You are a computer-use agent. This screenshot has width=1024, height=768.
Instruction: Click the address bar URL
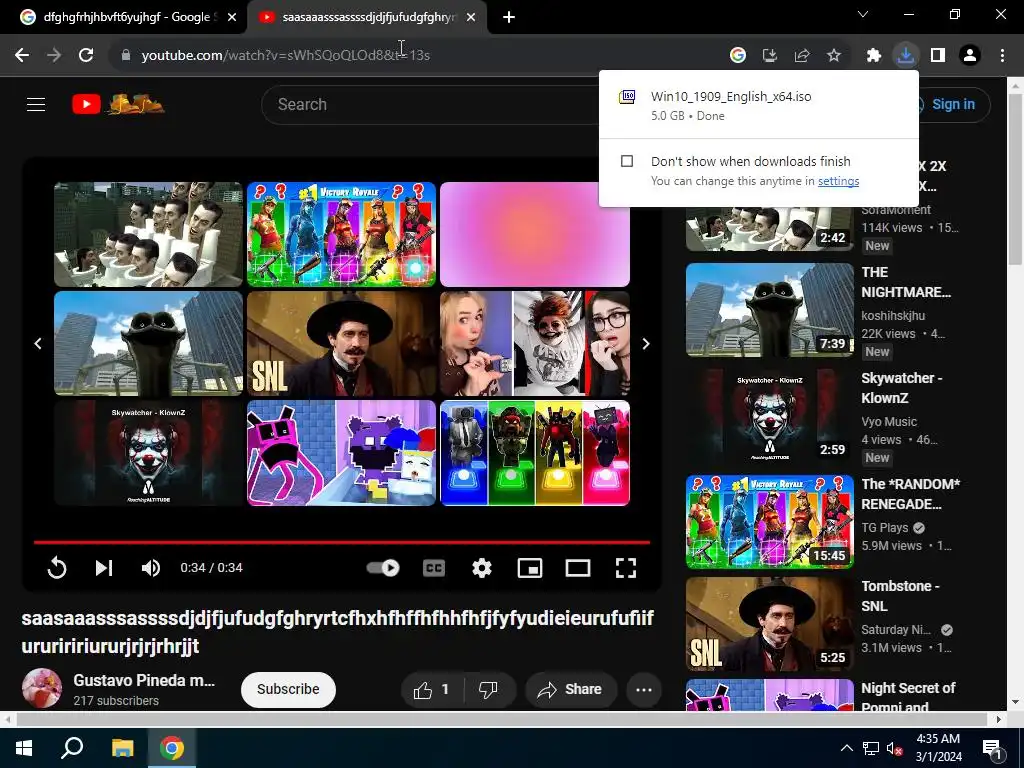tap(285, 56)
